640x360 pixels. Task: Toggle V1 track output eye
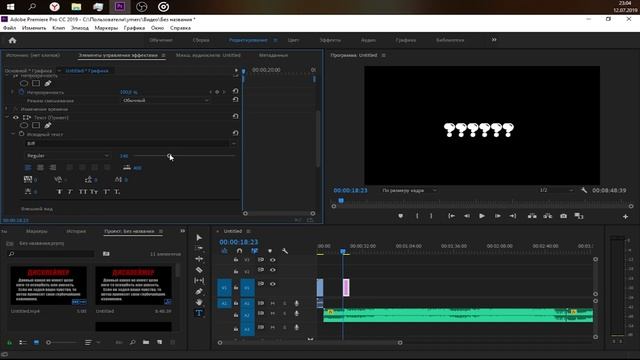click(x=273, y=284)
